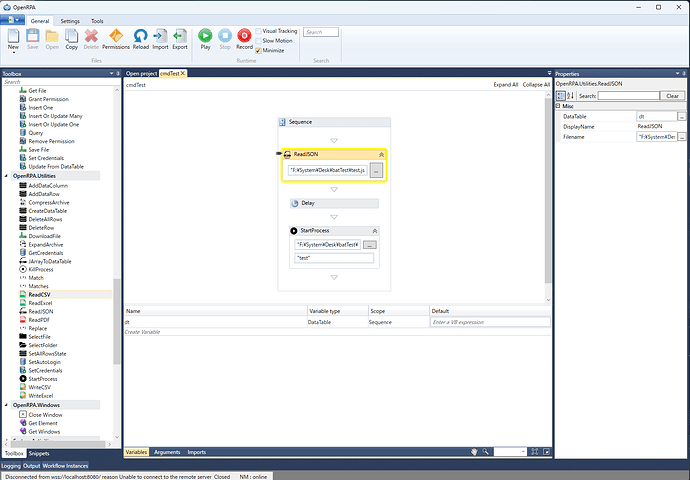Click Create Variable row

click(338, 332)
